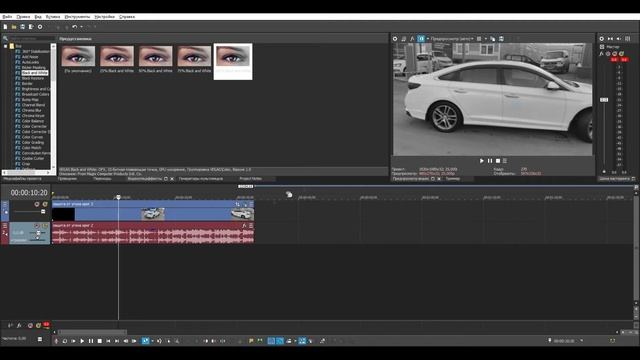Adjust the audio track volume slider
The width and height of the screenshot is (640, 360).
[x=38, y=233]
